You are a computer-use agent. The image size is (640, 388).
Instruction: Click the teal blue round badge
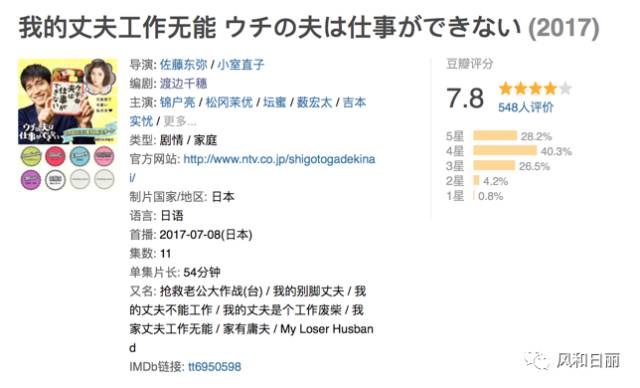point(80,156)
